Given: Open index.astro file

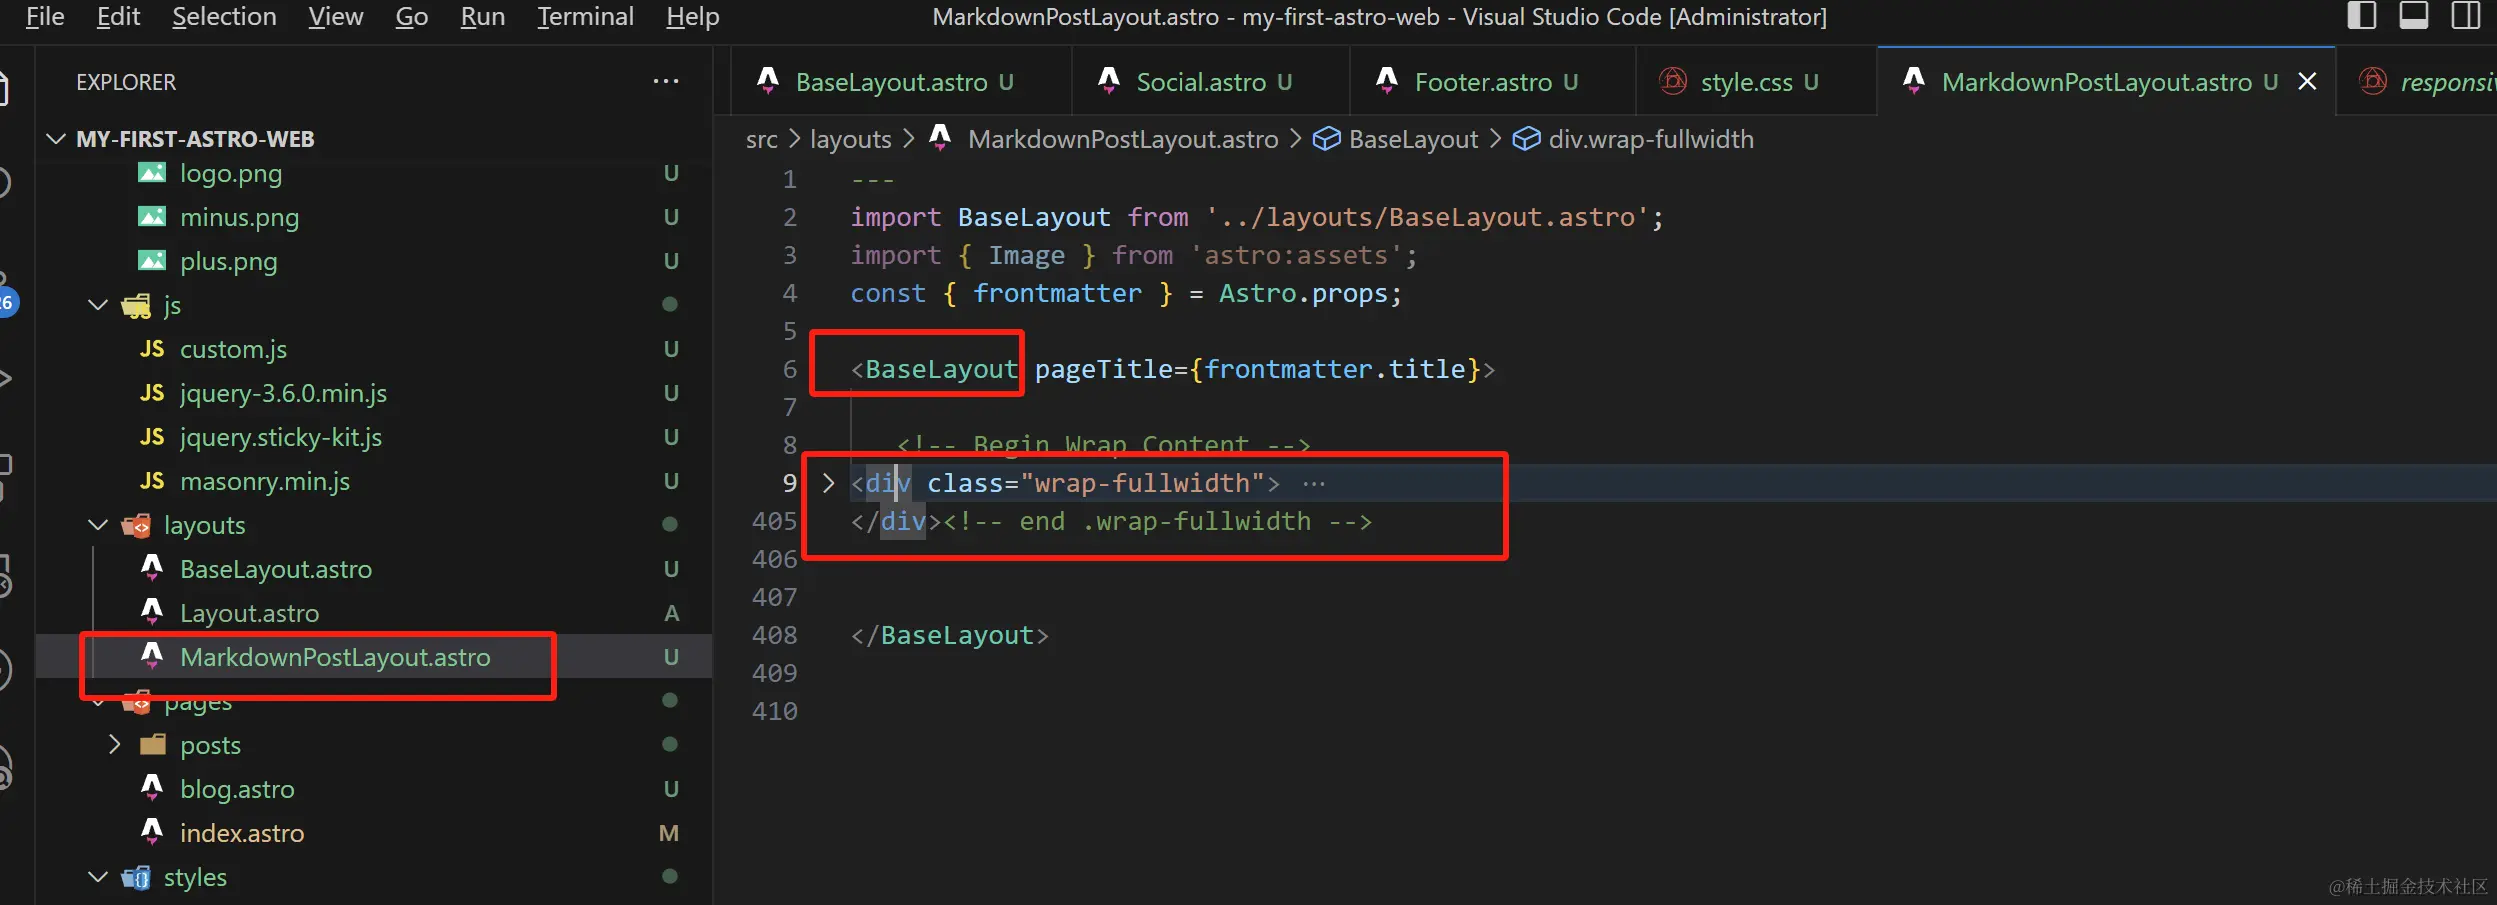Looking at the screenshot, I should coord(242,833).
